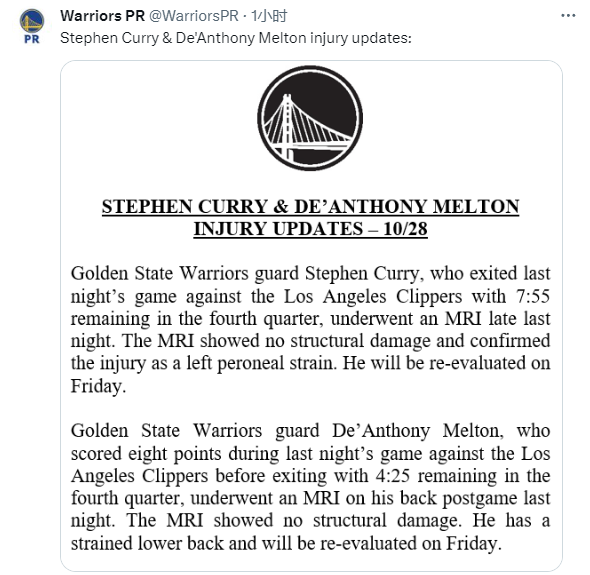Click the lone word Friday ending paragraph one
Screen dimensions: 590x575
[x=98, y=386]
